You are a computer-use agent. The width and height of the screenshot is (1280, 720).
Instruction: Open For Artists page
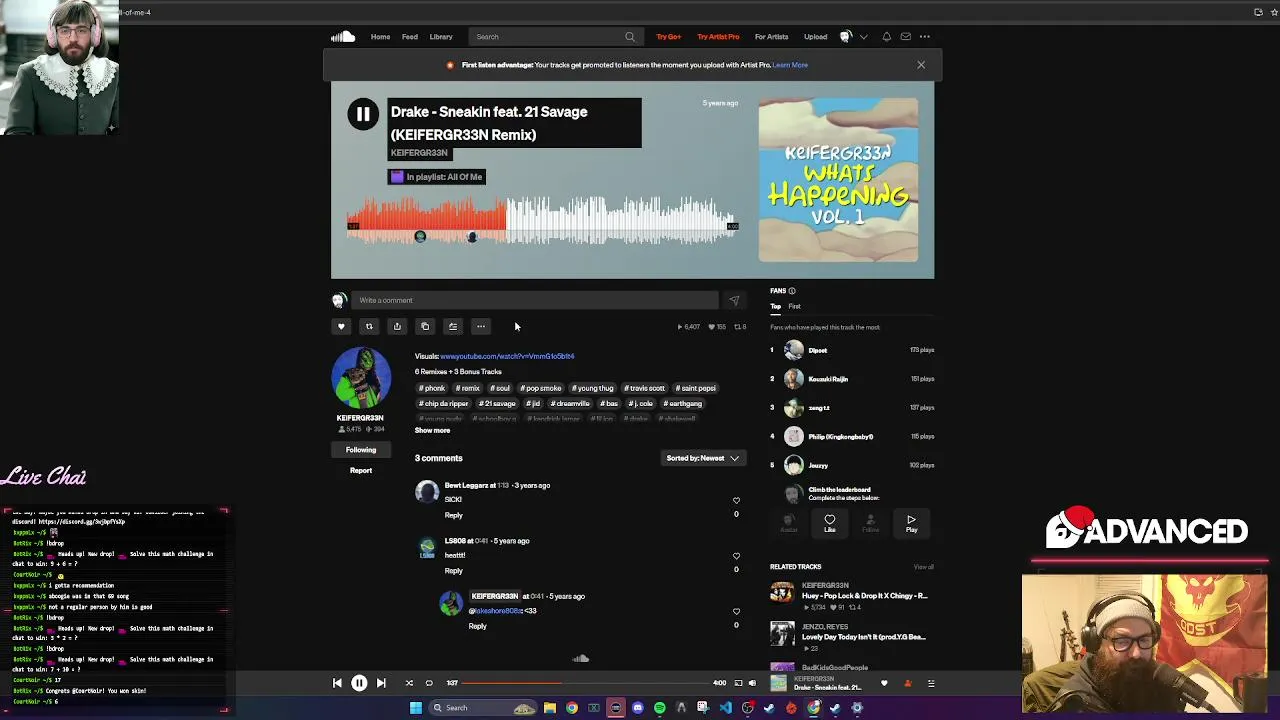click(x=771, y=37)
